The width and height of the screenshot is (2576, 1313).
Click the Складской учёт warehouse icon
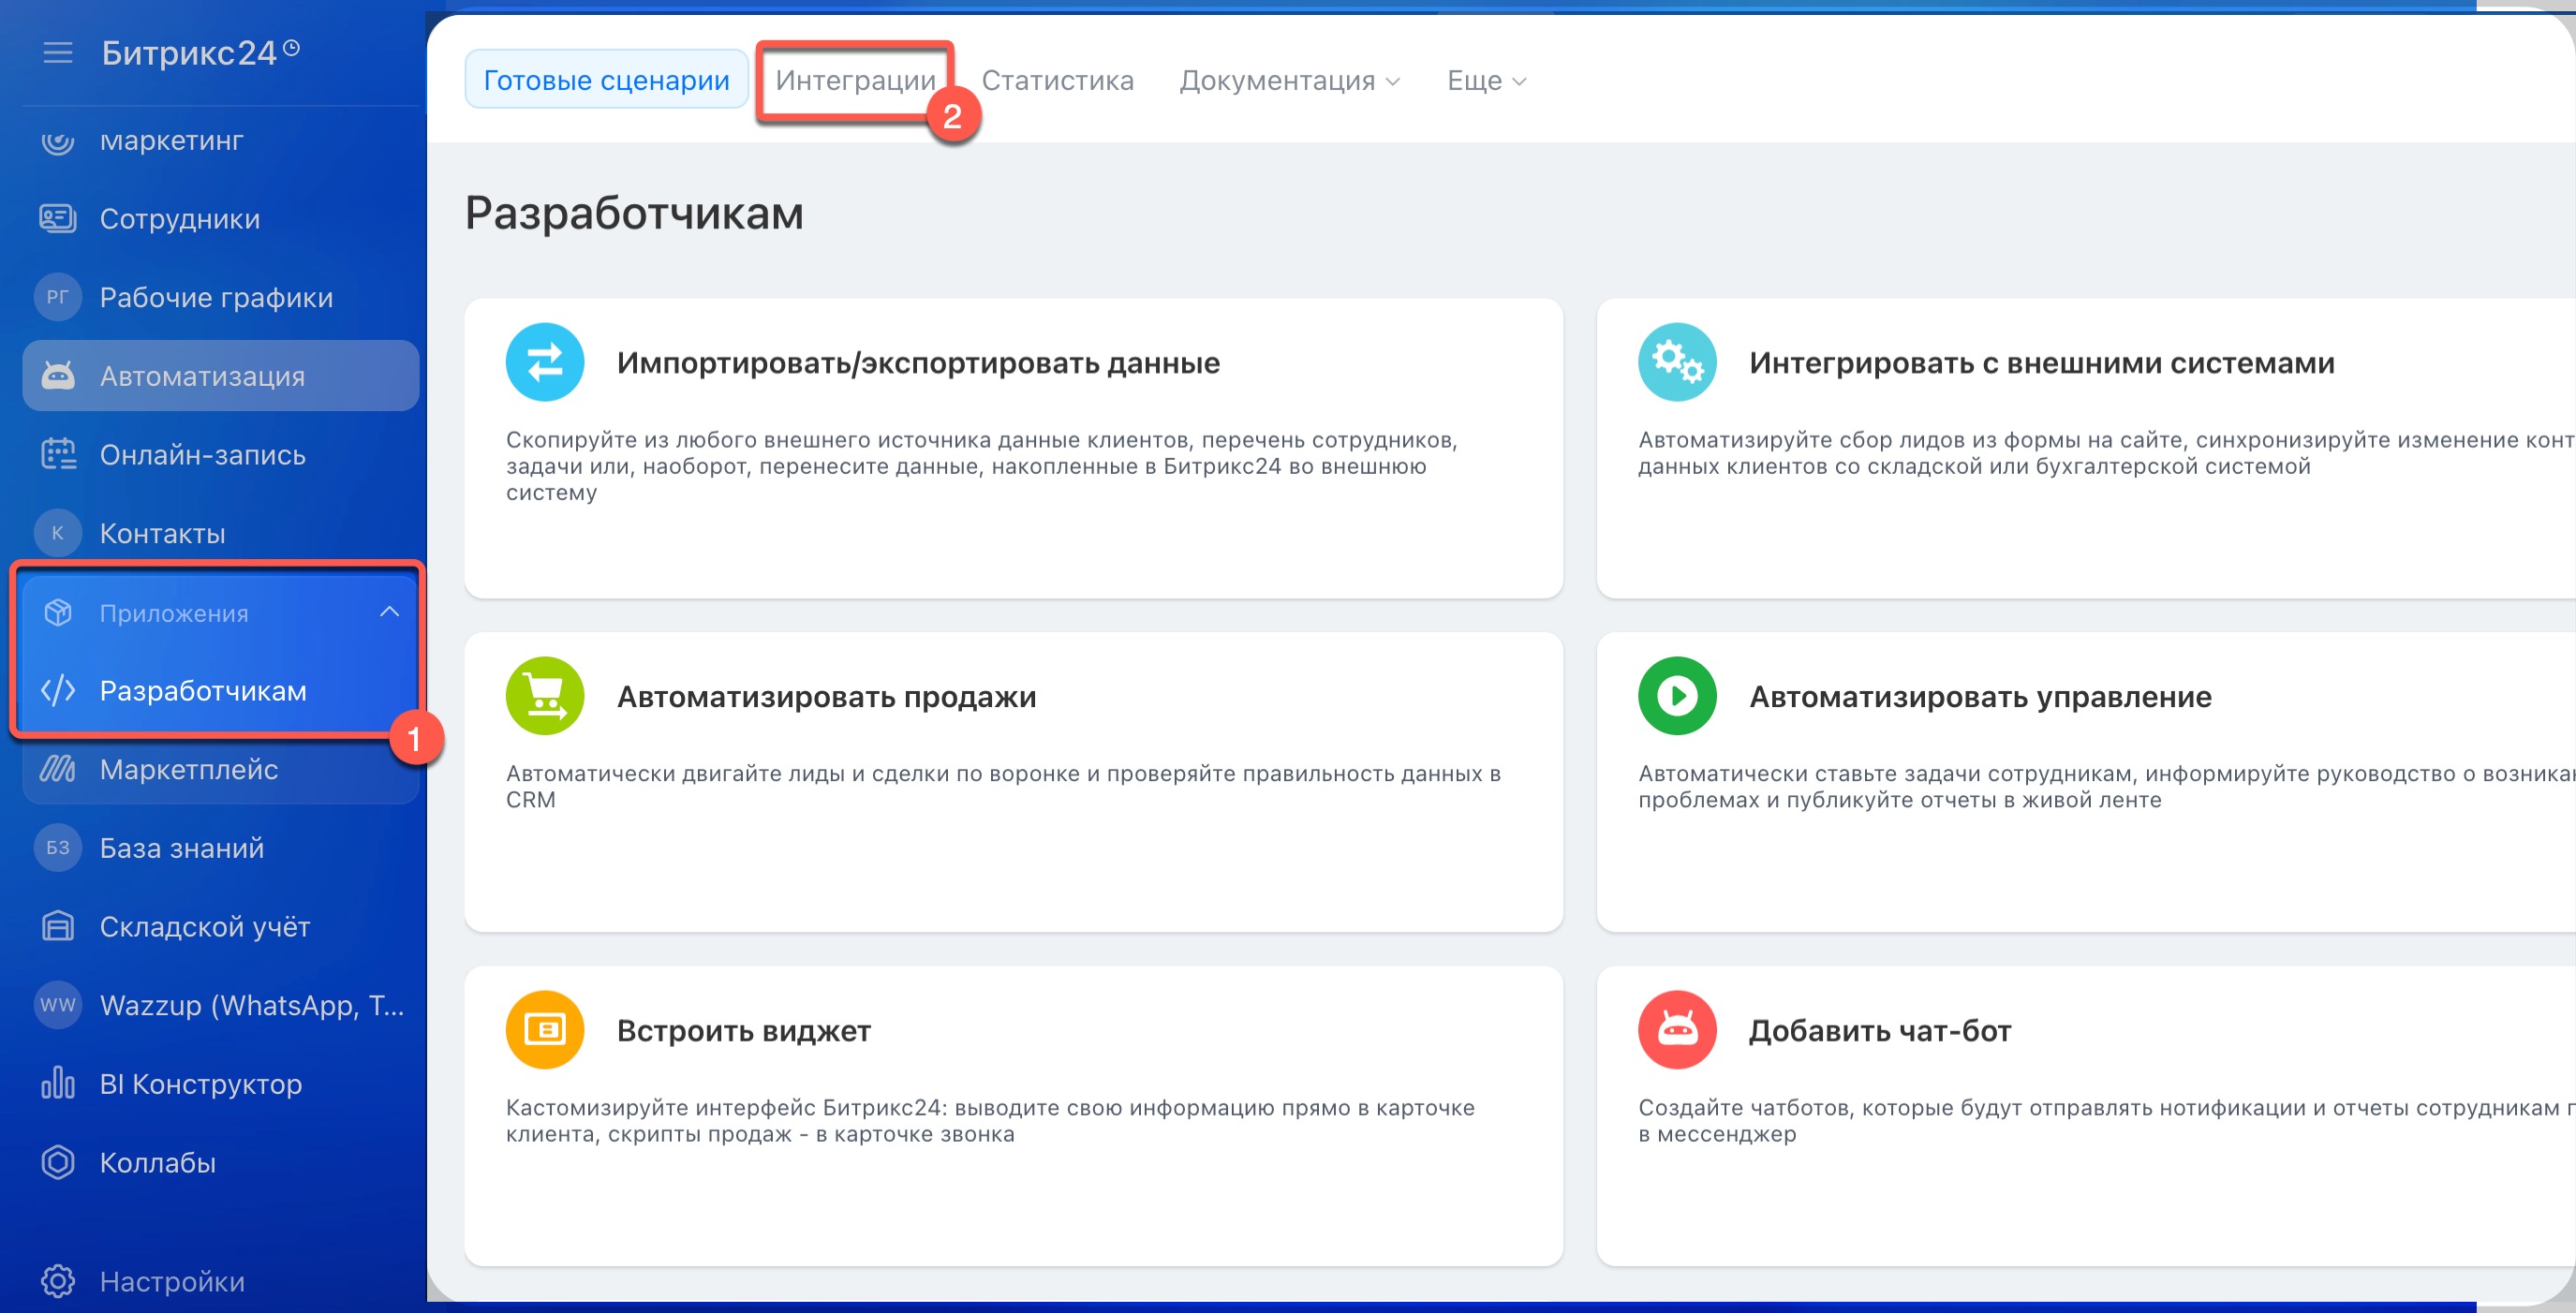58,926
